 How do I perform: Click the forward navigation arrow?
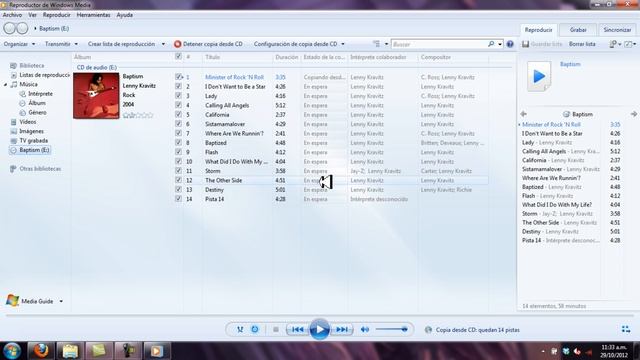click(x=22, y=28)
